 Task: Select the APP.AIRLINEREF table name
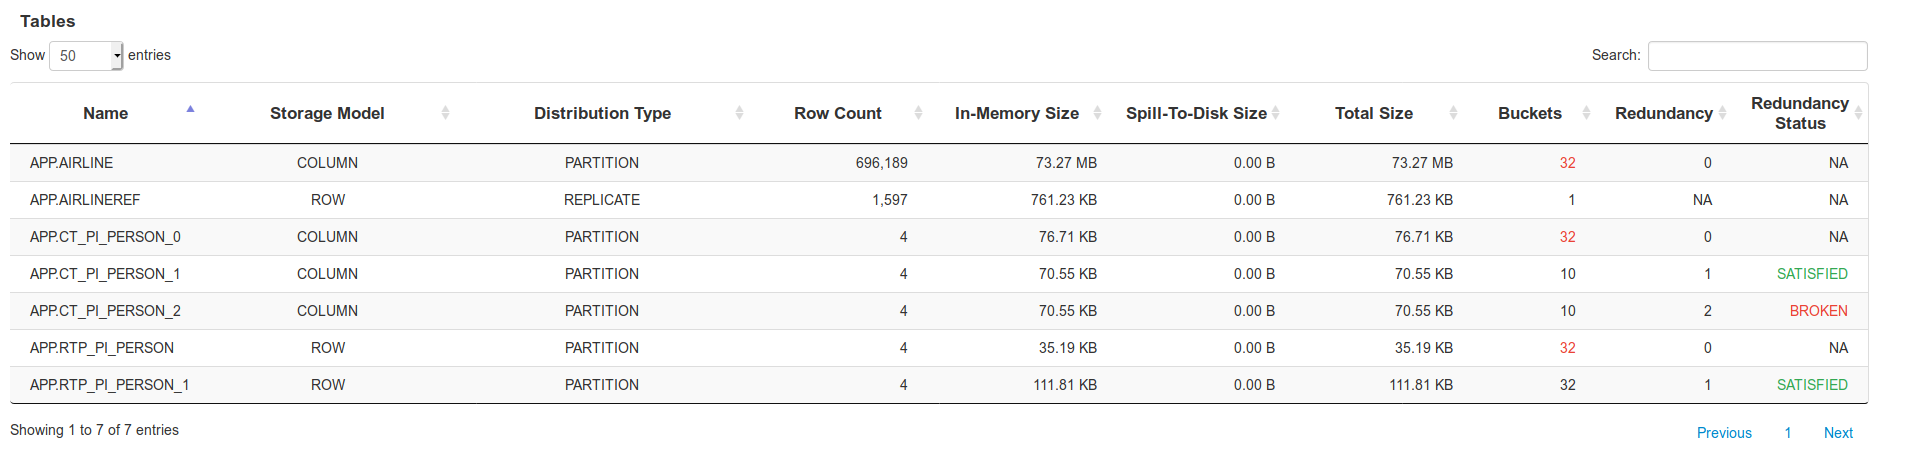click(x=85, y=200)
